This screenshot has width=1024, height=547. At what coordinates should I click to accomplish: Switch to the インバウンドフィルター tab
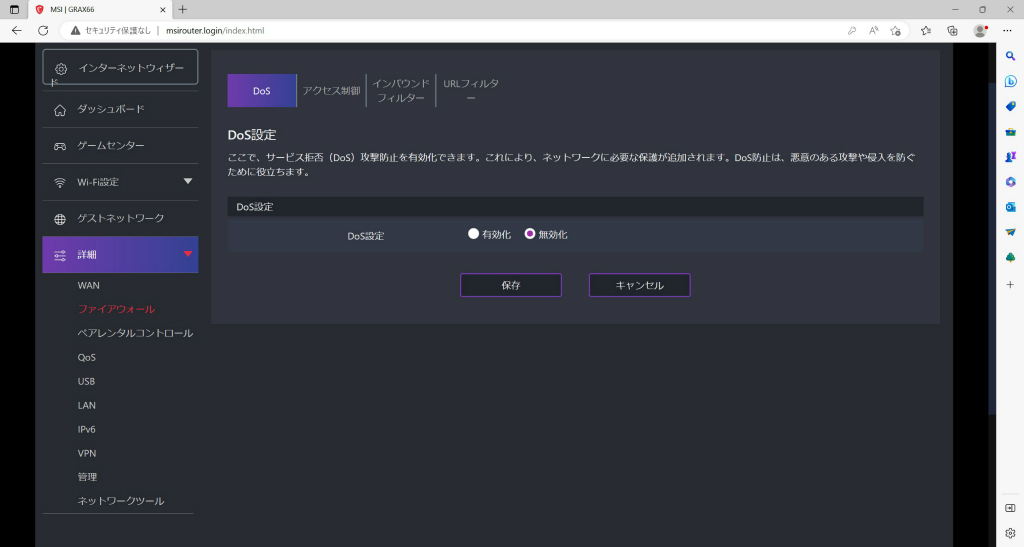tap(401, 91)
